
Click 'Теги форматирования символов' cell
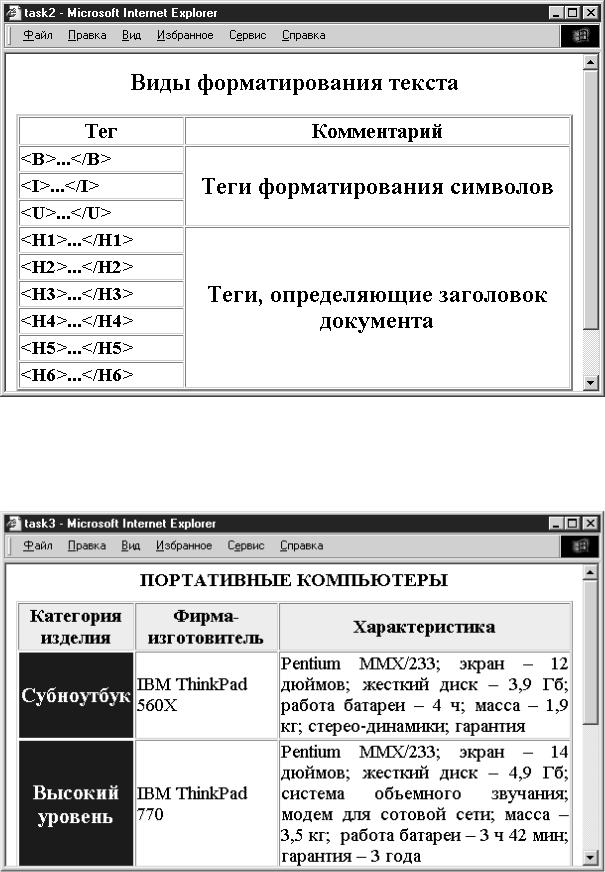coord(378,186)
